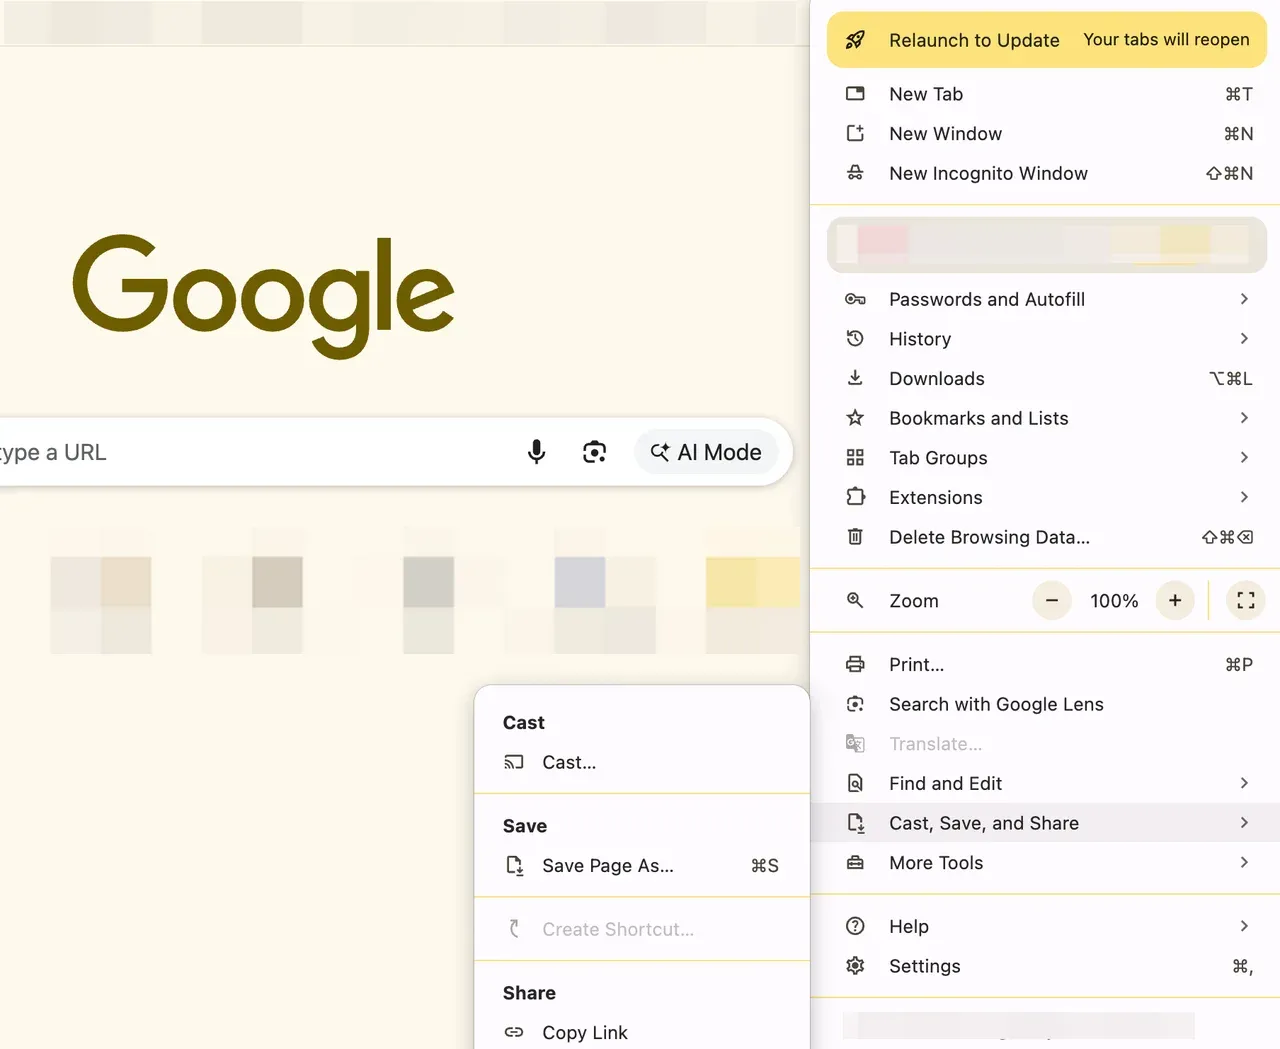The width and height of the screenshot is (1280, 1049).
Task: Click the trash icon for Delete Browsing Data
Action: click(855, 537)
